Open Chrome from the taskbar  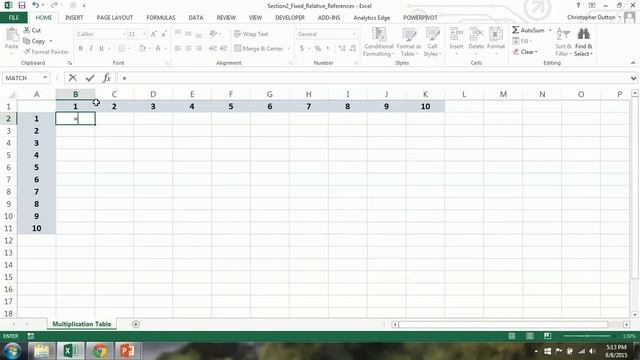point(99,351)
